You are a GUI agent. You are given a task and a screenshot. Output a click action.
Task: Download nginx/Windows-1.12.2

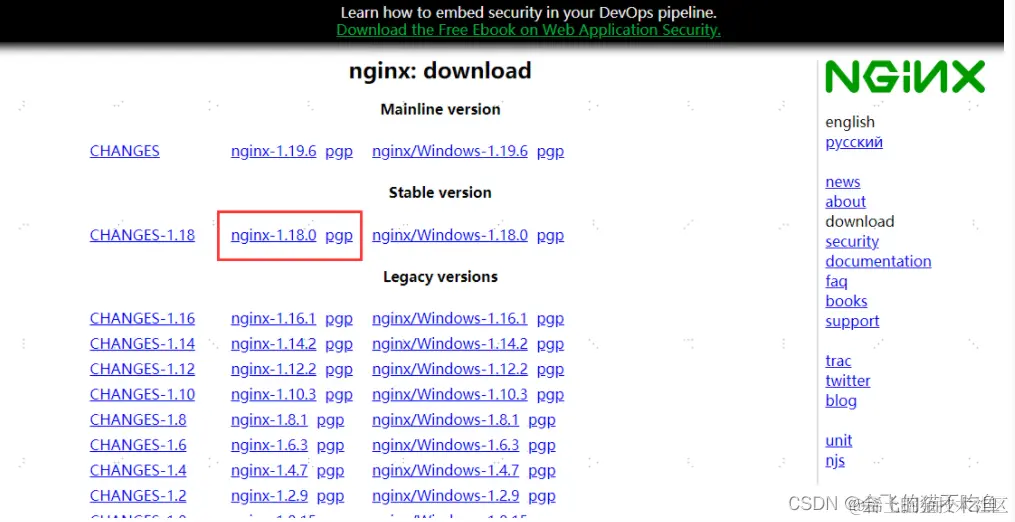pos(450,369)
